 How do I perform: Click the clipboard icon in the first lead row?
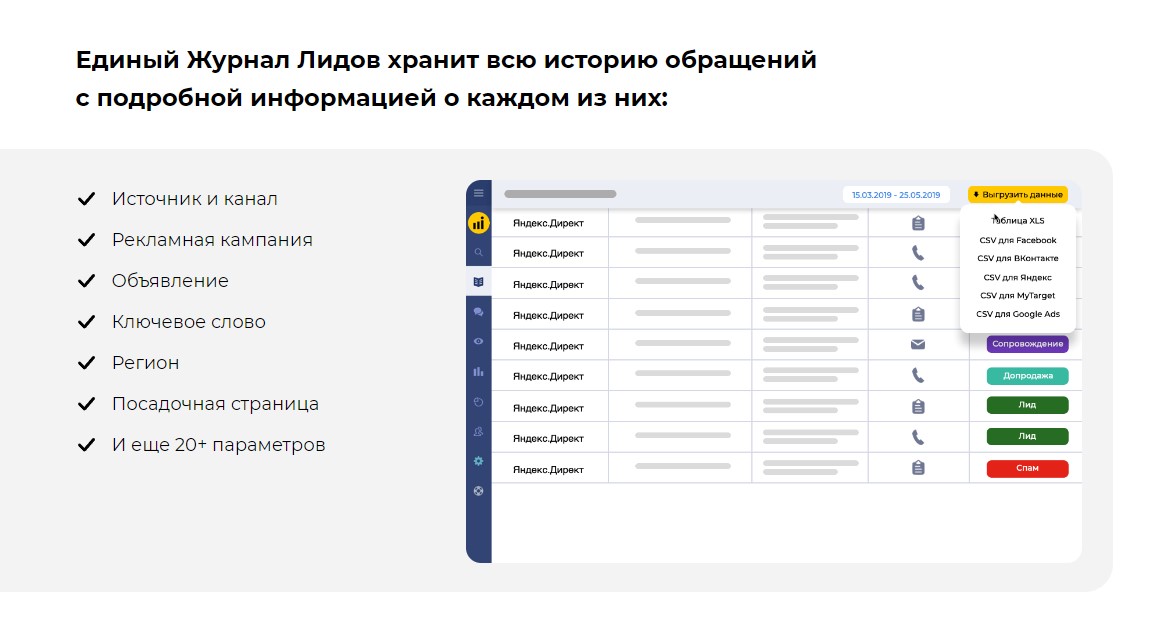918,222
